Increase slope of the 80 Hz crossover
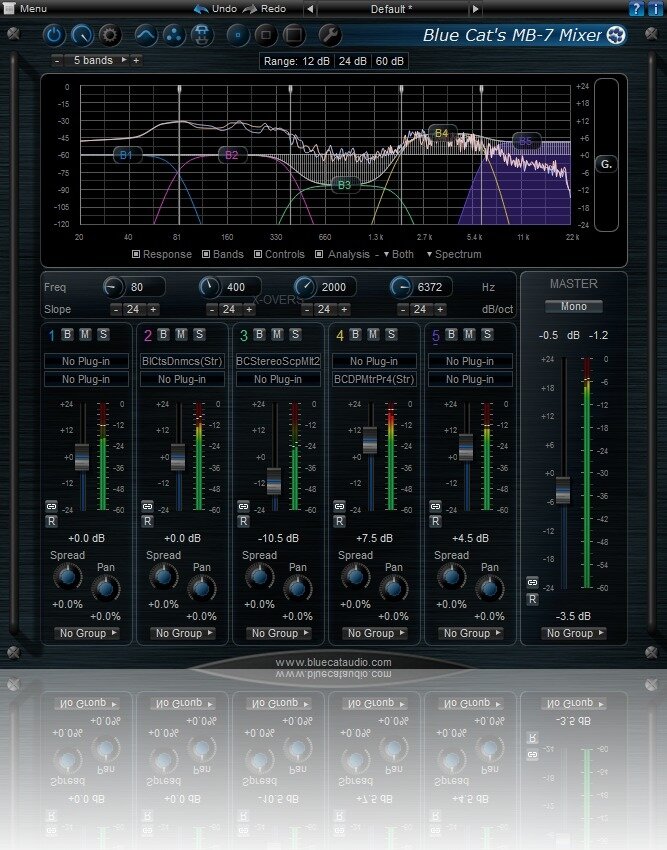 tap(153, 309)
